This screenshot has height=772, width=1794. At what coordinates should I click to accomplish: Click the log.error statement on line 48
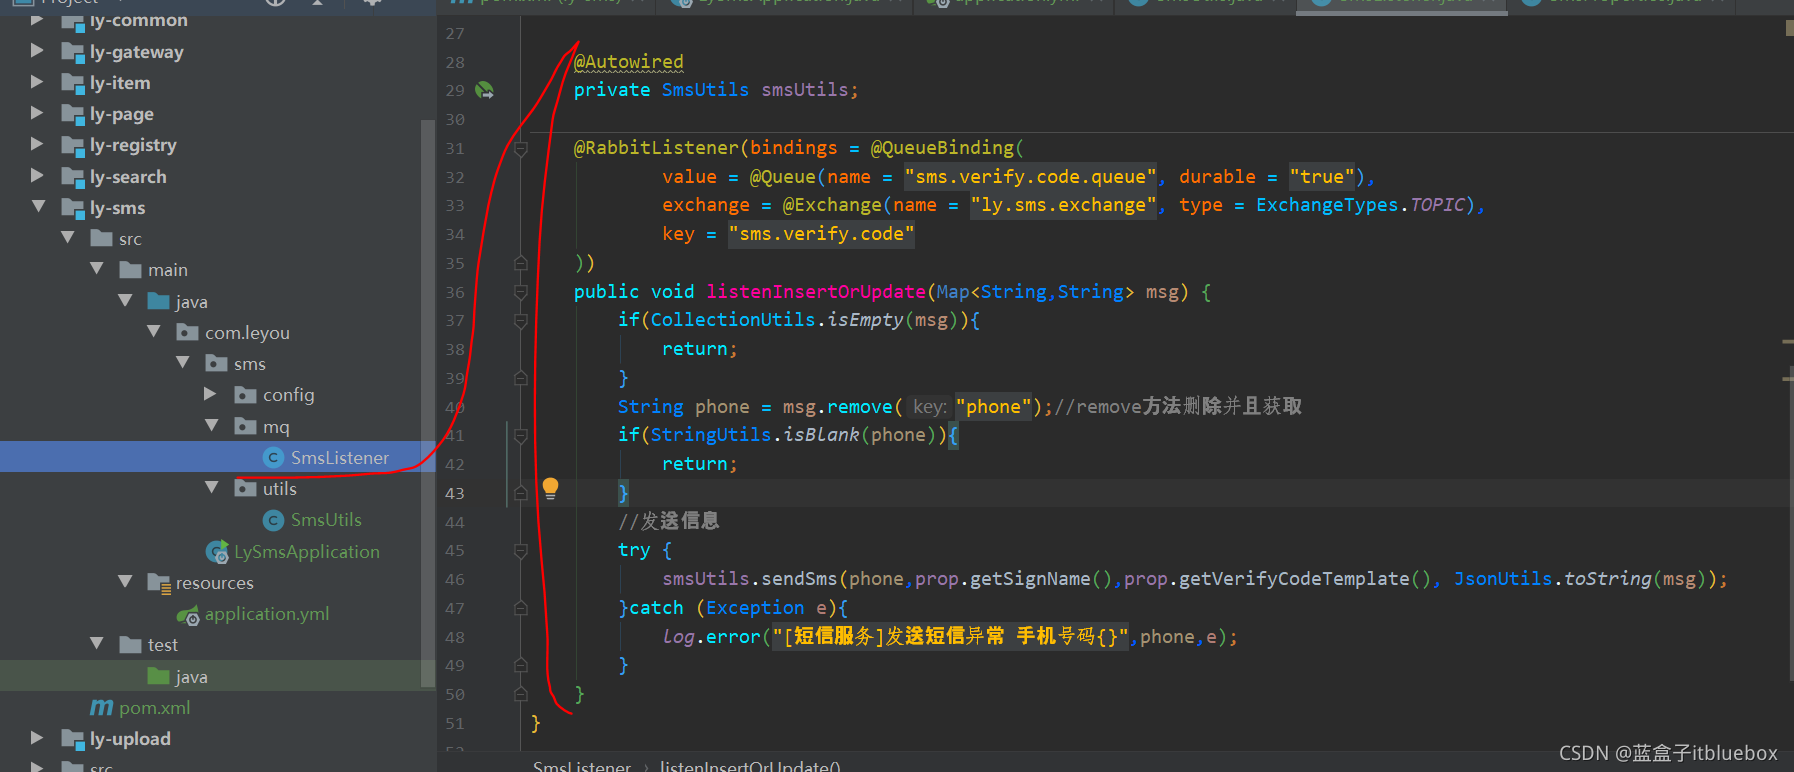click(x=950, y=637)
